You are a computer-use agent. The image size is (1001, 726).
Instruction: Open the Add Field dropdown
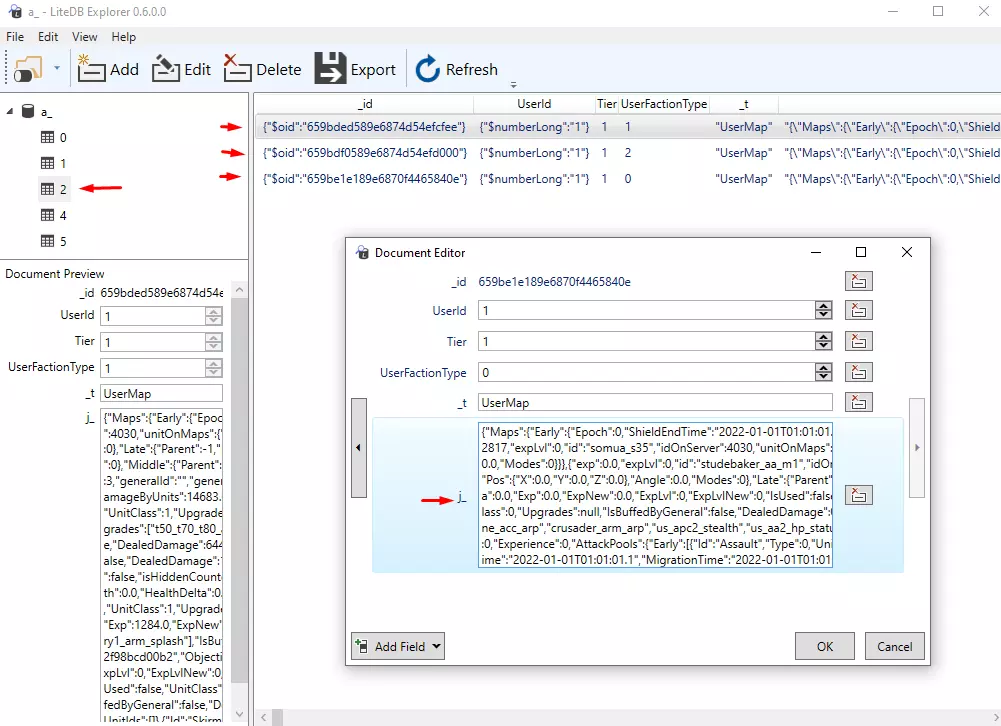pyautogui.click(x=398, y=646)
